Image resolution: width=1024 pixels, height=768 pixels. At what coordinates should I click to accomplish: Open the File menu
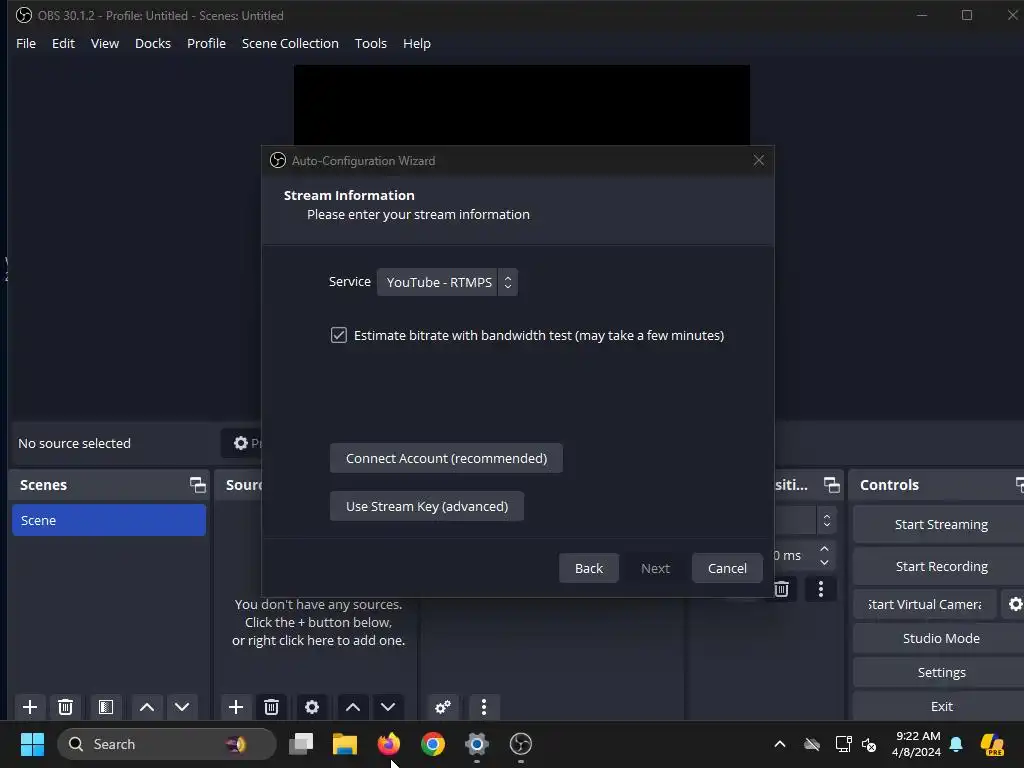(26, 43)
